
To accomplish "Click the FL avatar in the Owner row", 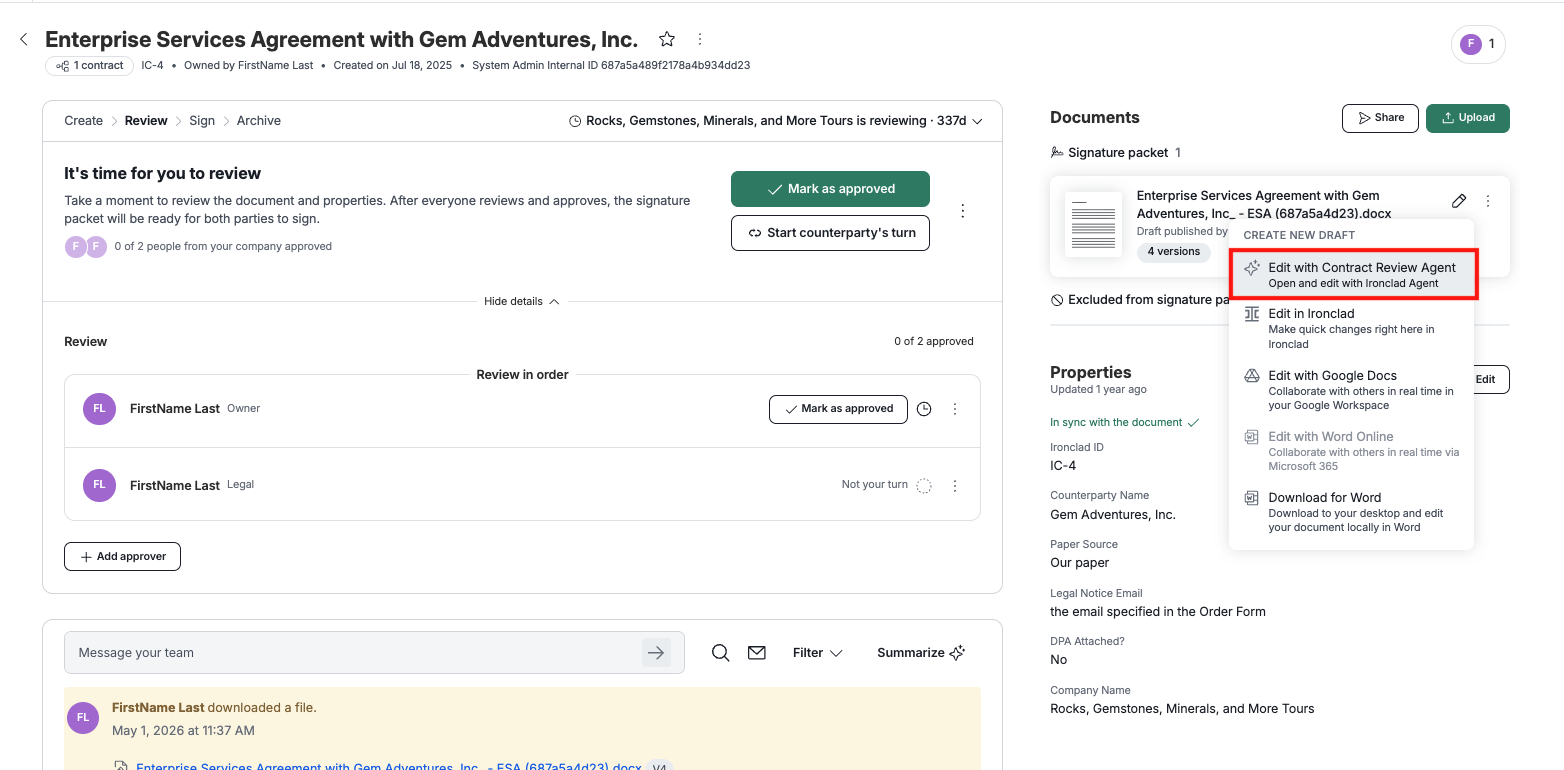I will (99, 409).
